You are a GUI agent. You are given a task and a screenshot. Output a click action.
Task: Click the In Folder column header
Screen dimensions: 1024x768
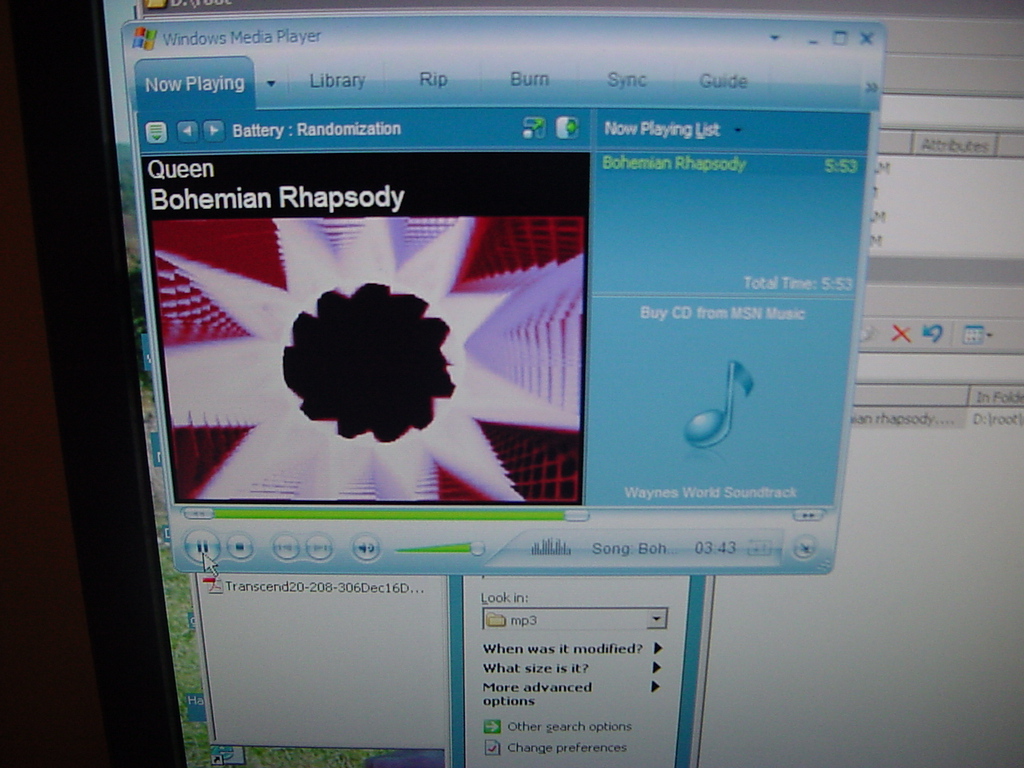(x=996, y=396)
